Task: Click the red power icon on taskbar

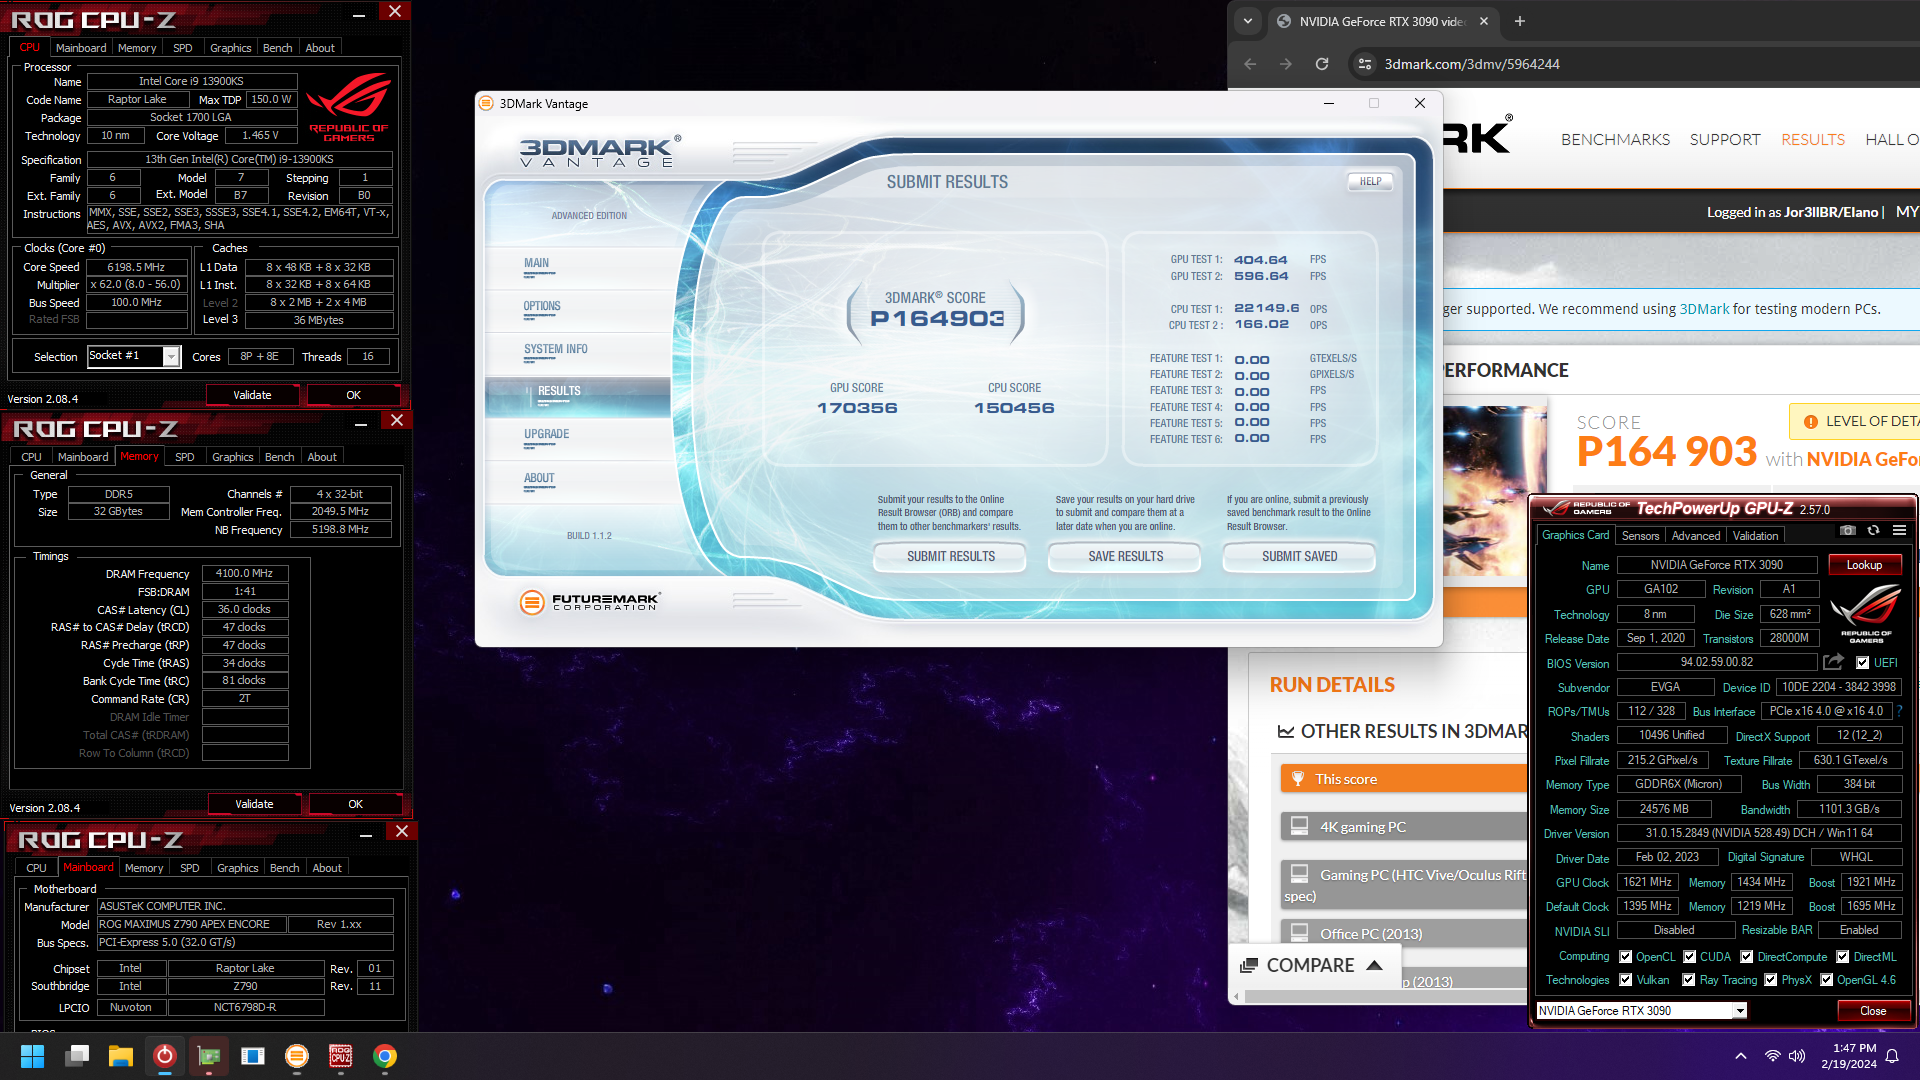Action: [165, 1056]
